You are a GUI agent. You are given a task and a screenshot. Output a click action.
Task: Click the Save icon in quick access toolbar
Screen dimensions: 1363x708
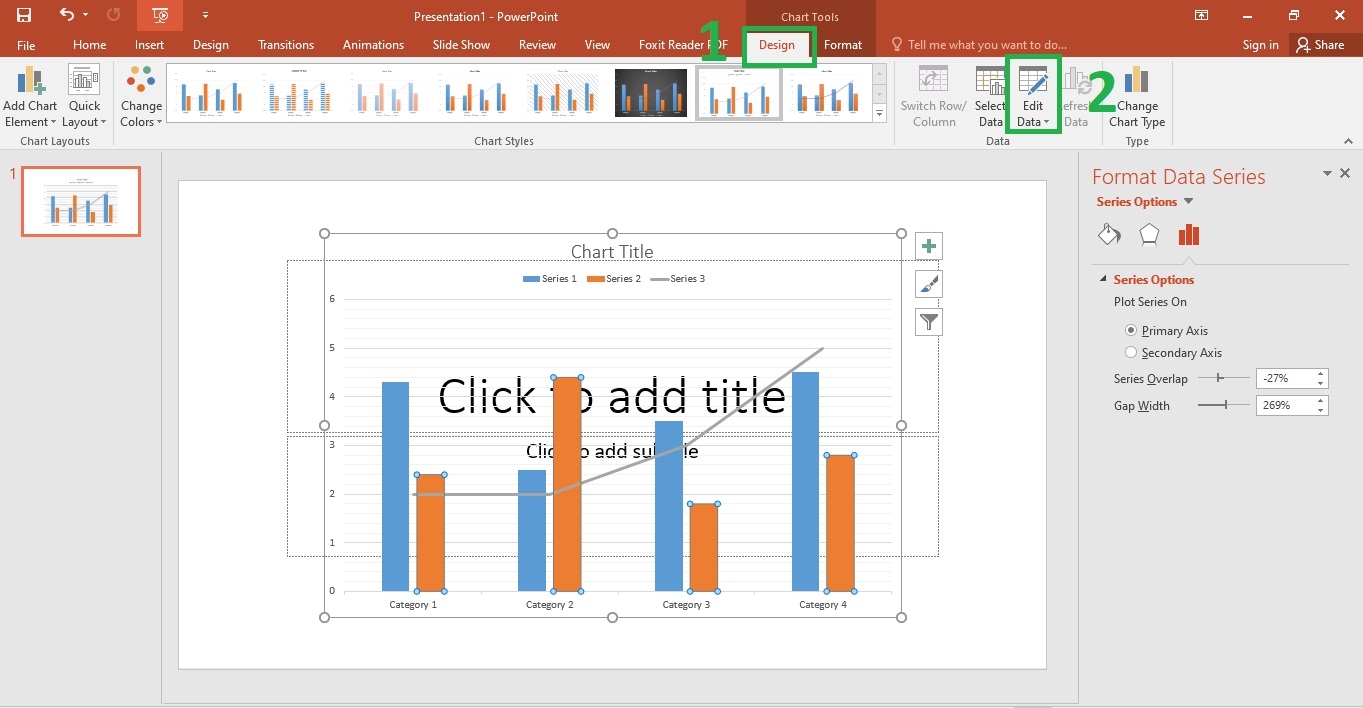pyautogui.click(x=24, y=15)
